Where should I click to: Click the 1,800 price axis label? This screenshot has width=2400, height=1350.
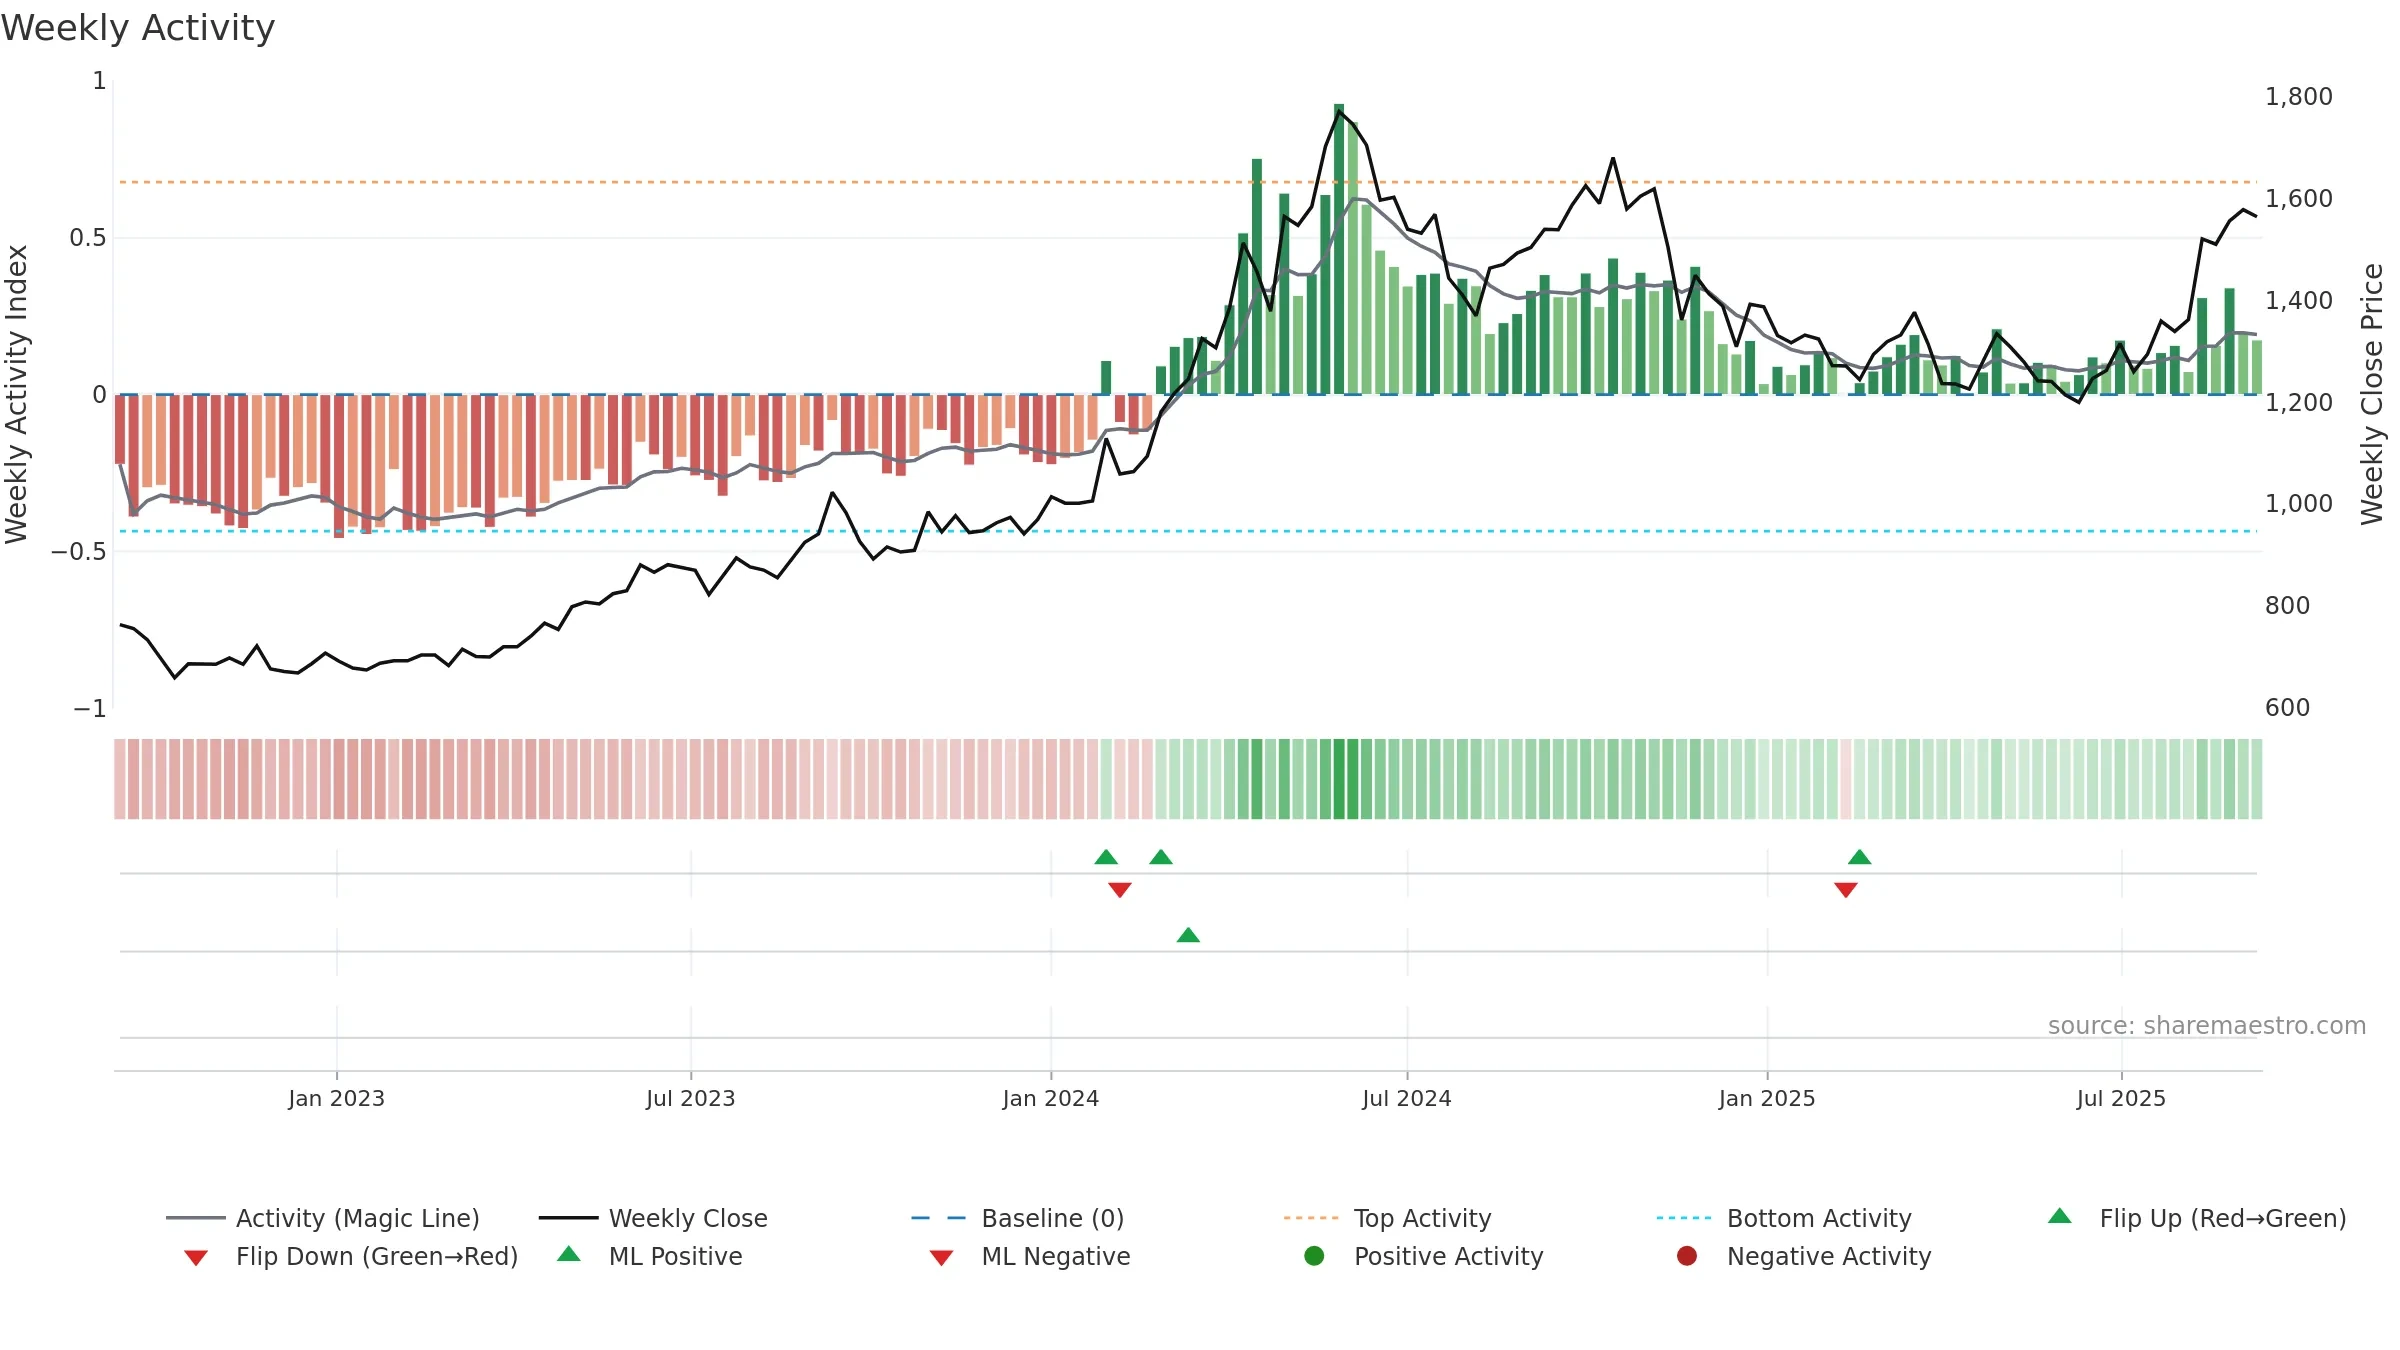click(x=2298, y=97)
